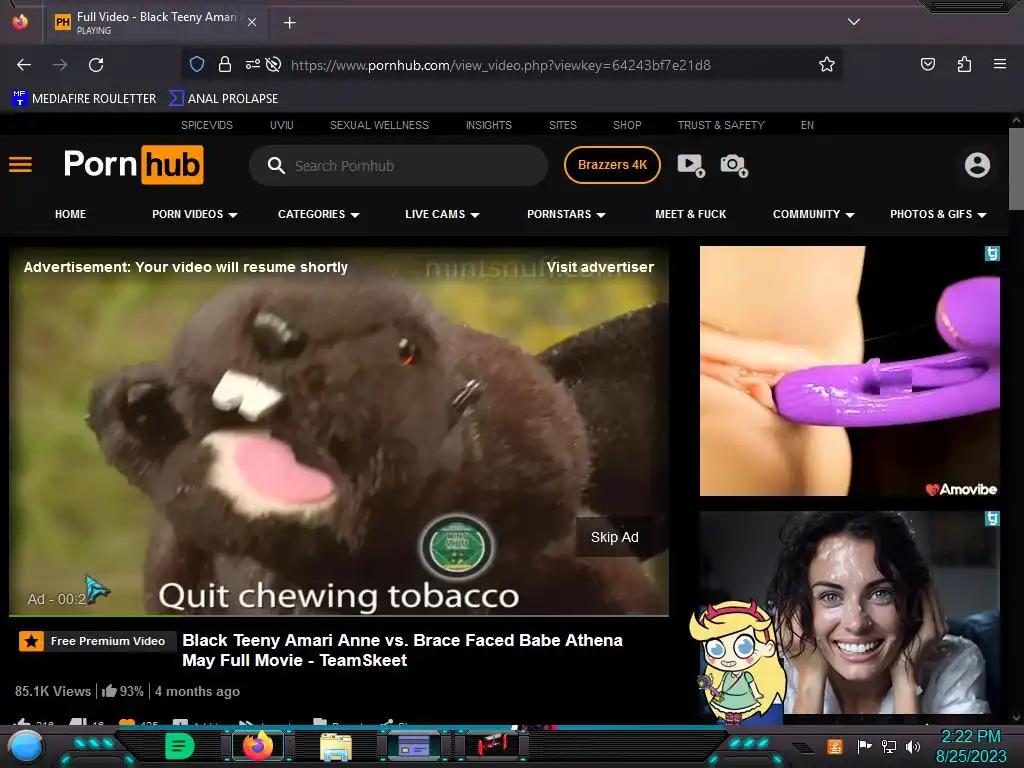Click the taskbar clock showing 2:22 PM
The height and width of the screenshot is (768, 1024).
(x=971, y=746)
